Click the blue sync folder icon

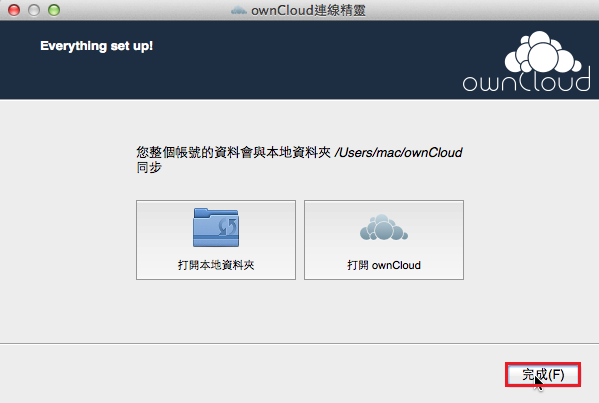[x=216, y=227]
